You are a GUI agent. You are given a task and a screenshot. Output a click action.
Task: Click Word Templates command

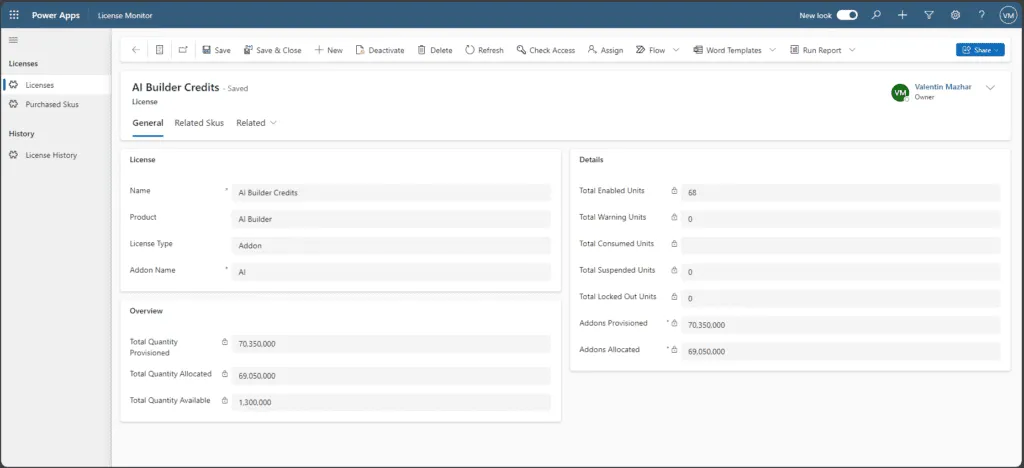pyautogui.click(x=728, y=50)
